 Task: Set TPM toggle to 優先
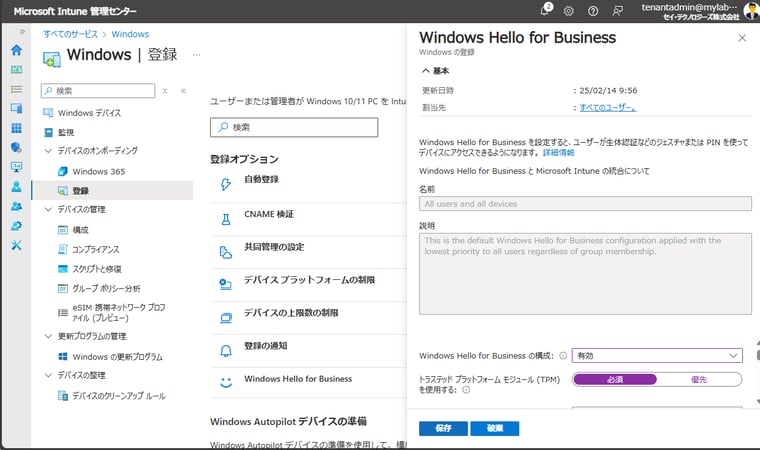(699, 380)
